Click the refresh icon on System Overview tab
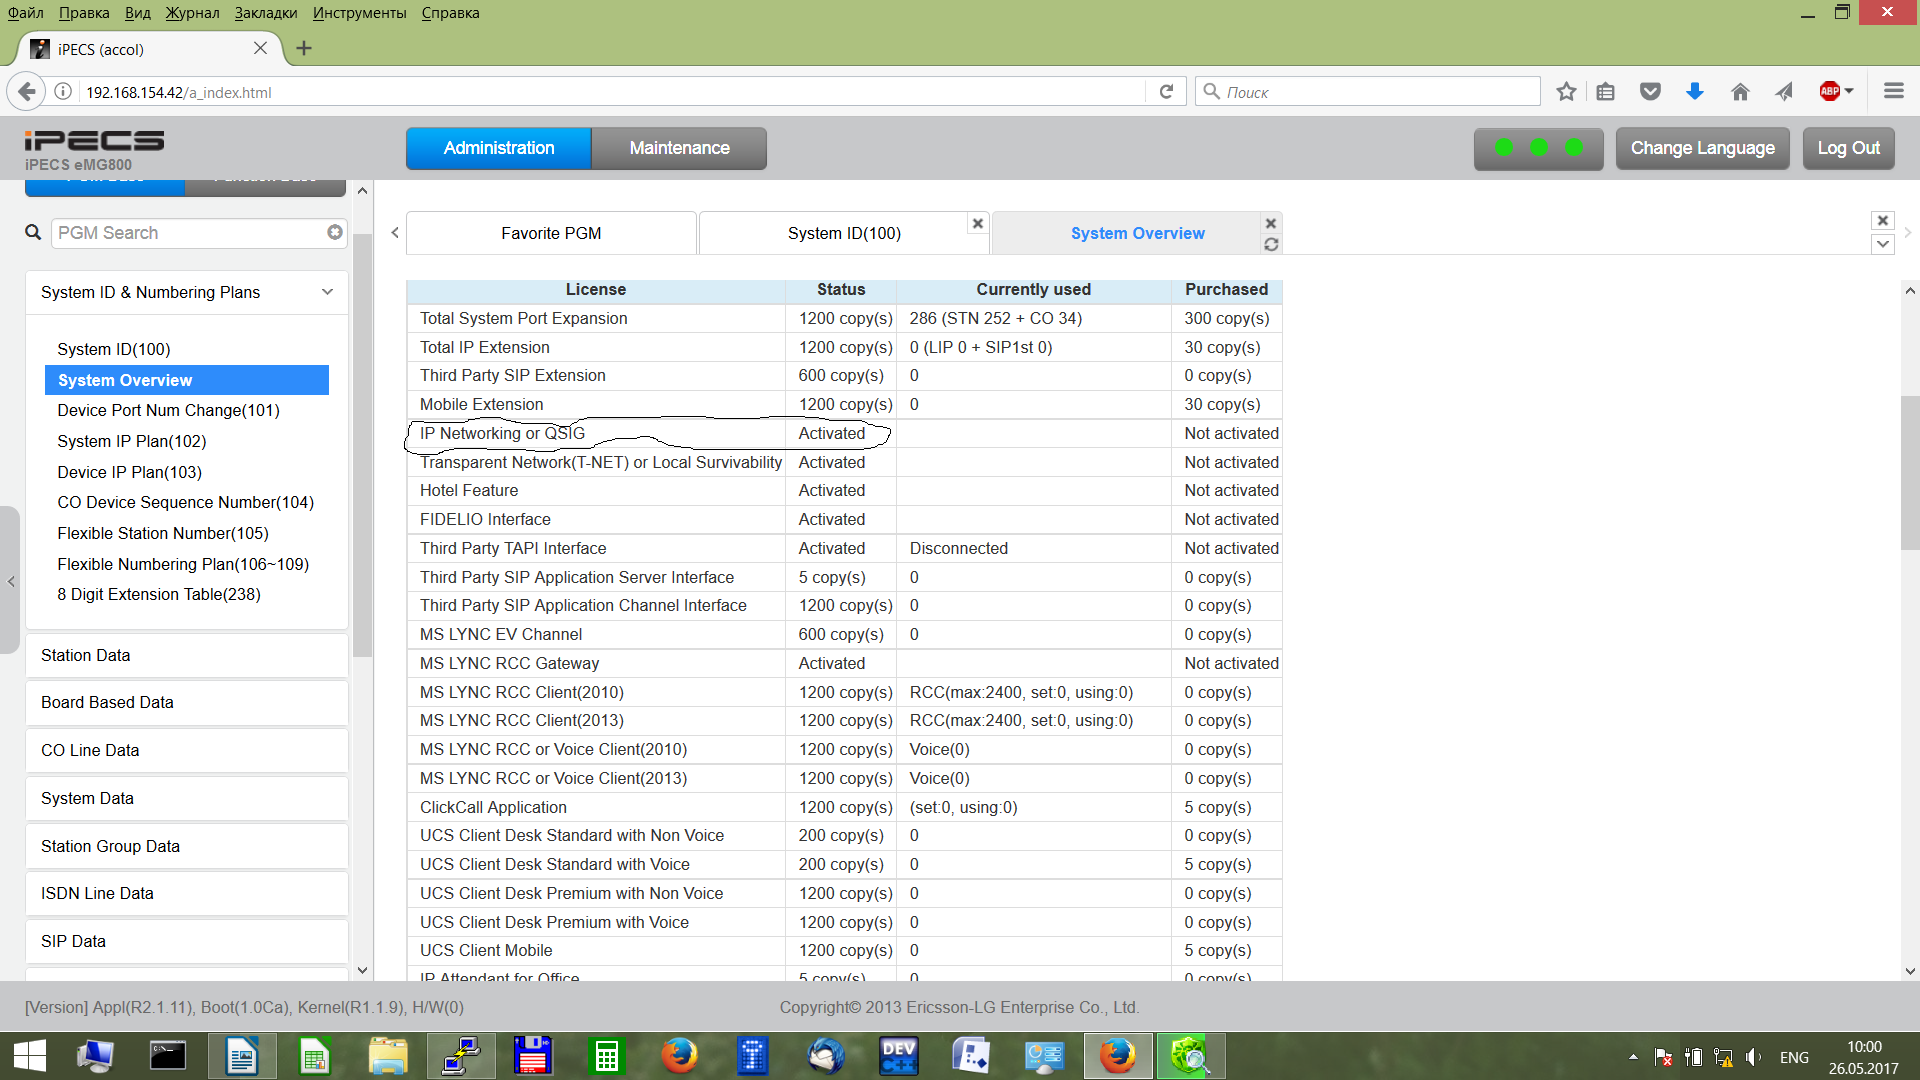This screenshot has width=1920, height=1080. pyautogui.click(x=1271, y=245)
